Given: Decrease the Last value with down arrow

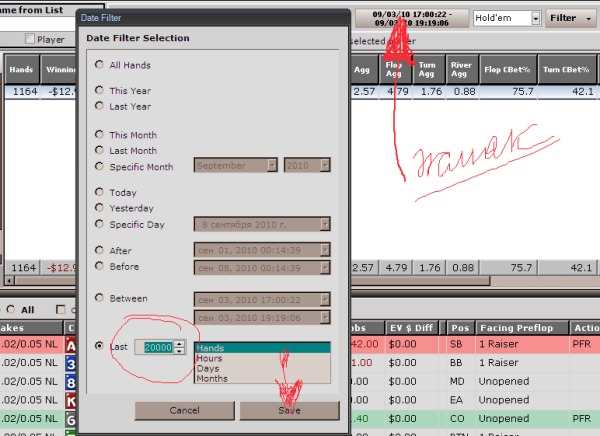Looking at the screenshot, I should [179, 351].
